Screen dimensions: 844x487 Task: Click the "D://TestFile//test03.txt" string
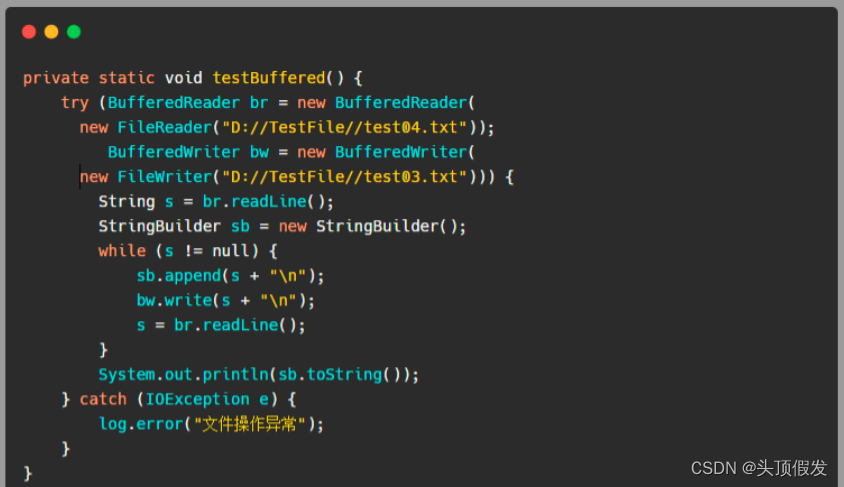click(344, 177)
